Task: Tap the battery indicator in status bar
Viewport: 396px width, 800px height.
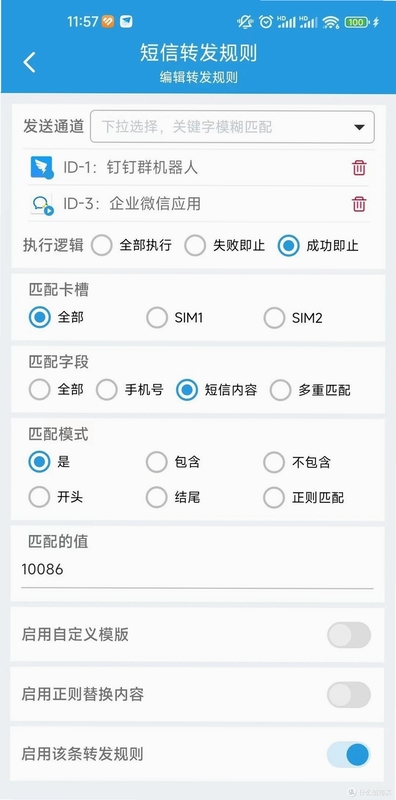Action: point(357,22)
